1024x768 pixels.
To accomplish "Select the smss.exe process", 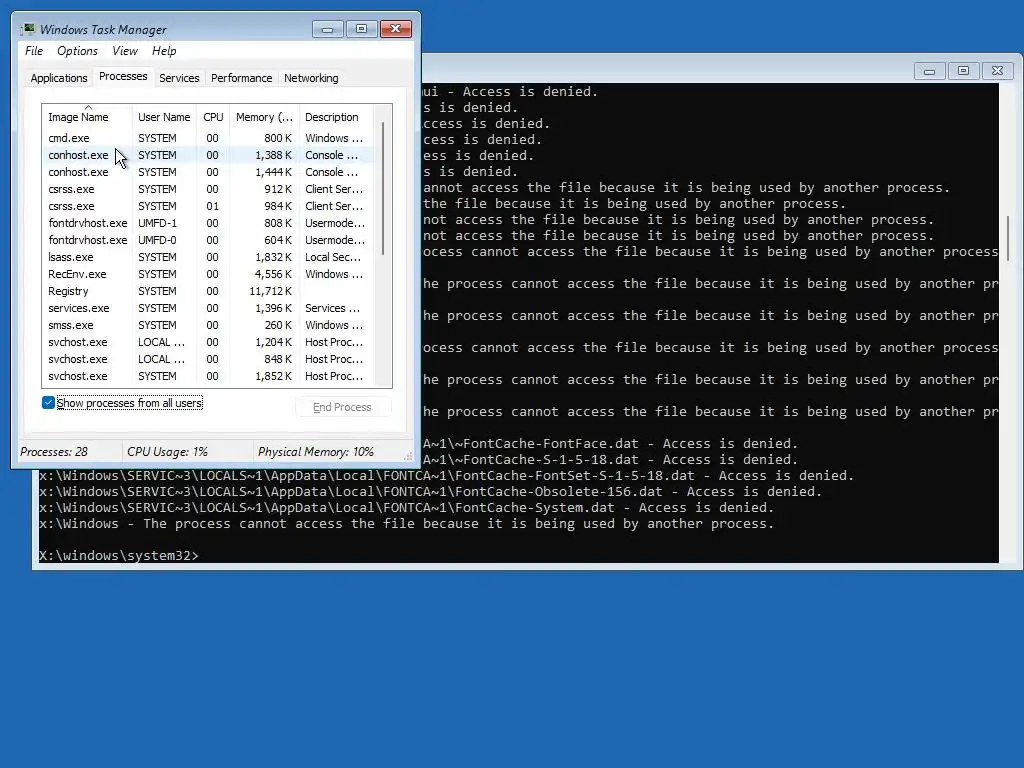I will coord(209,325).
